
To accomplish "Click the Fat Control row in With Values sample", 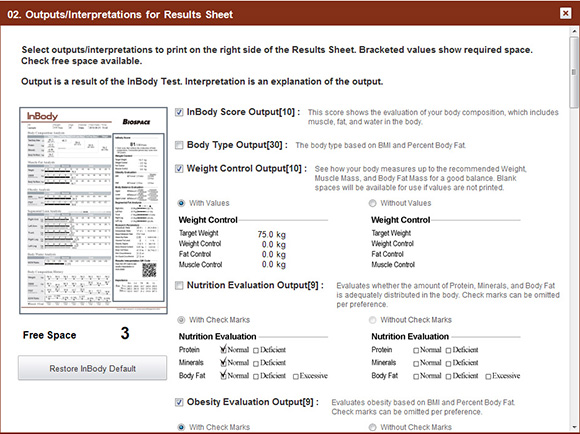I will (x=232, y=254).
